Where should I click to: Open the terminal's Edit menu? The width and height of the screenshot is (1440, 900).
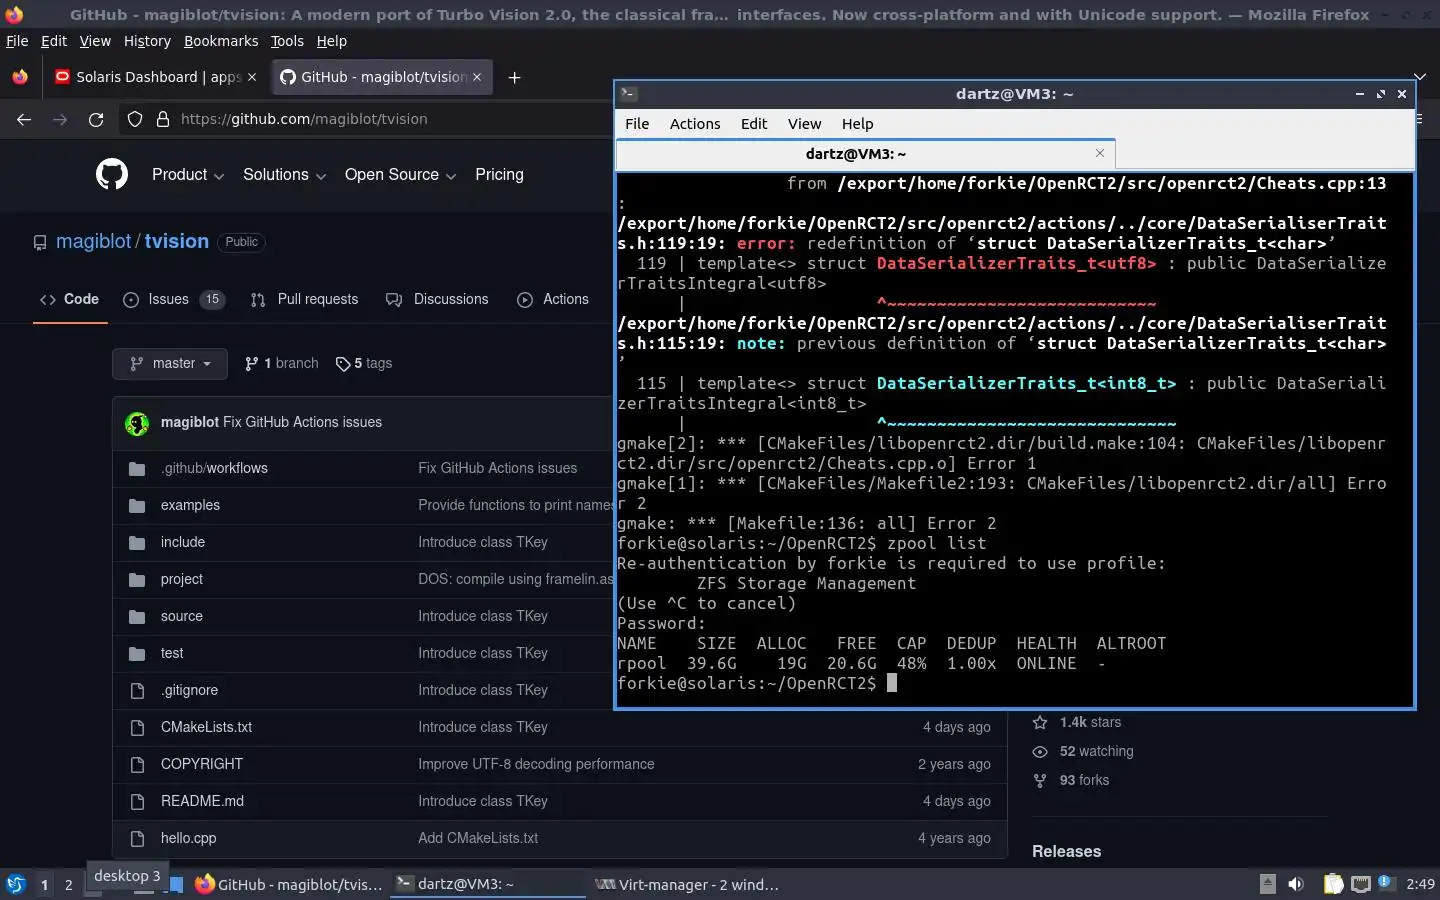point(754,124)
